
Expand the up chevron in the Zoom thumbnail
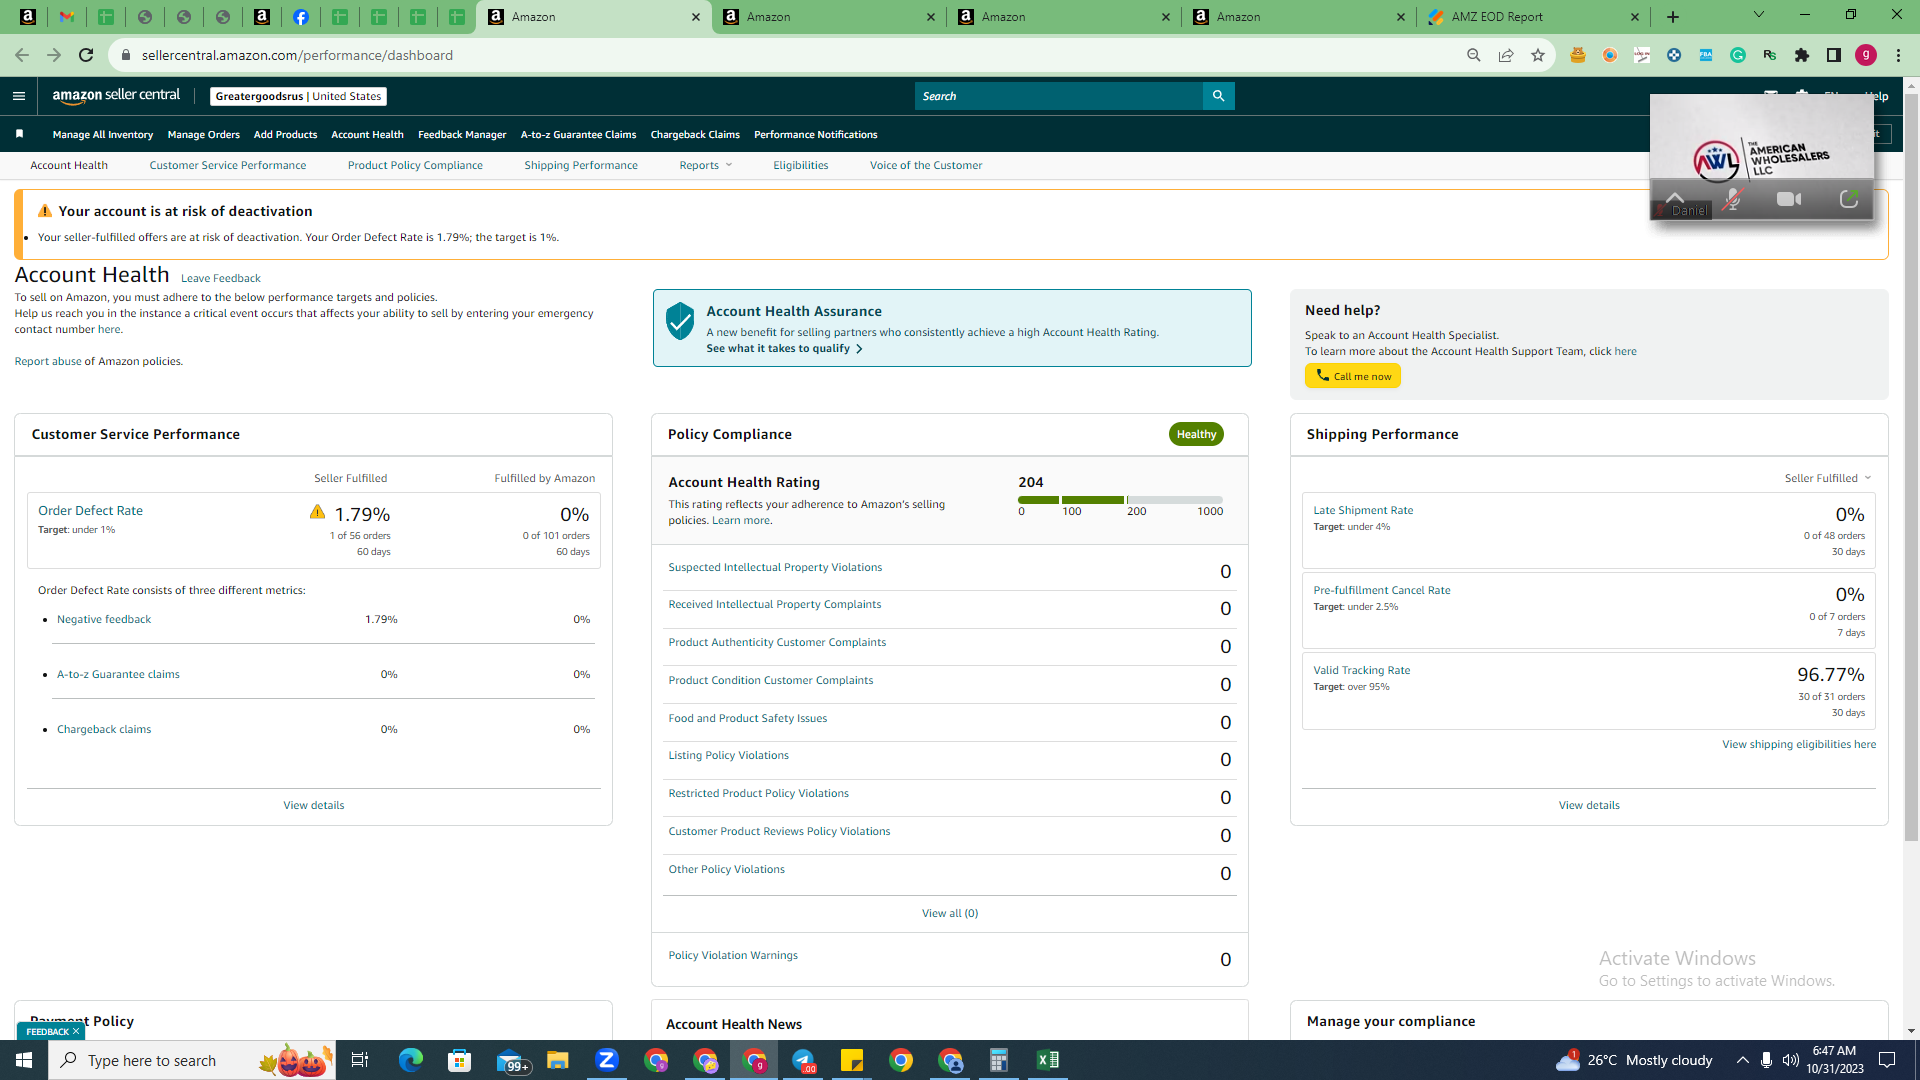[x=1675, y=197]
